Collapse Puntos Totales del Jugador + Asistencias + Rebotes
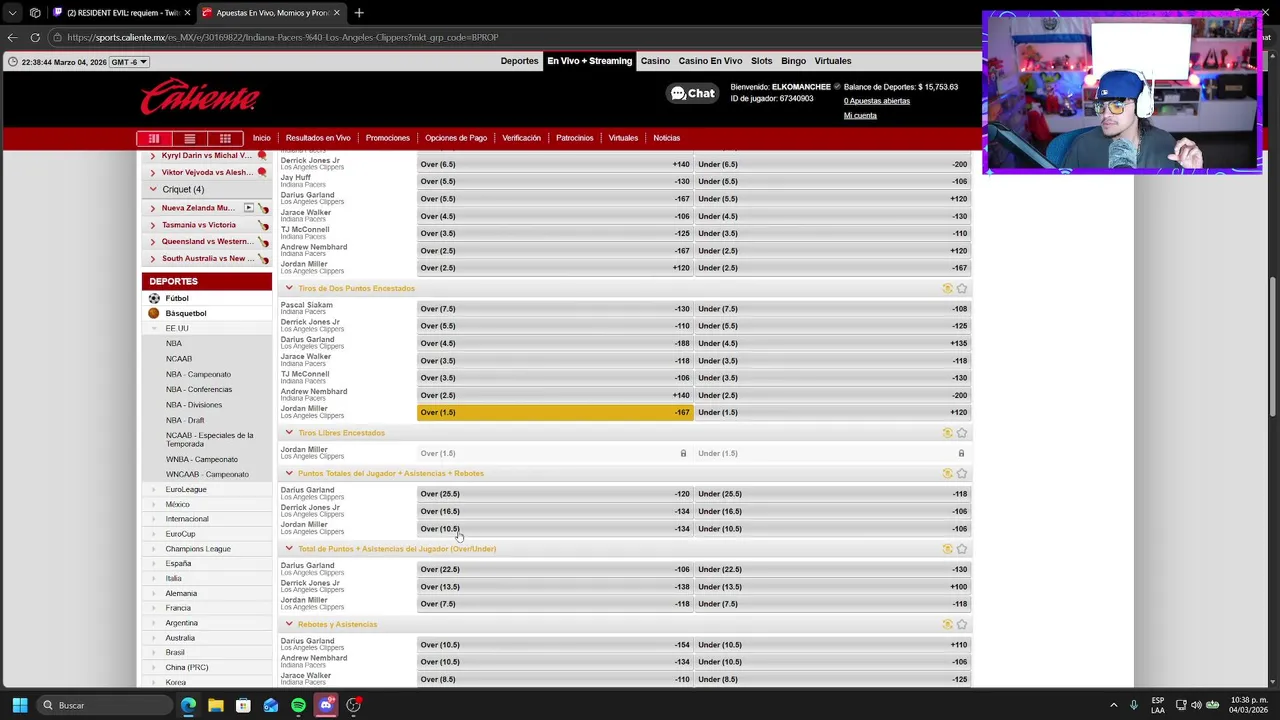Image resolution: width=1280 pixels, height=720 pixels. click(289, 473)
